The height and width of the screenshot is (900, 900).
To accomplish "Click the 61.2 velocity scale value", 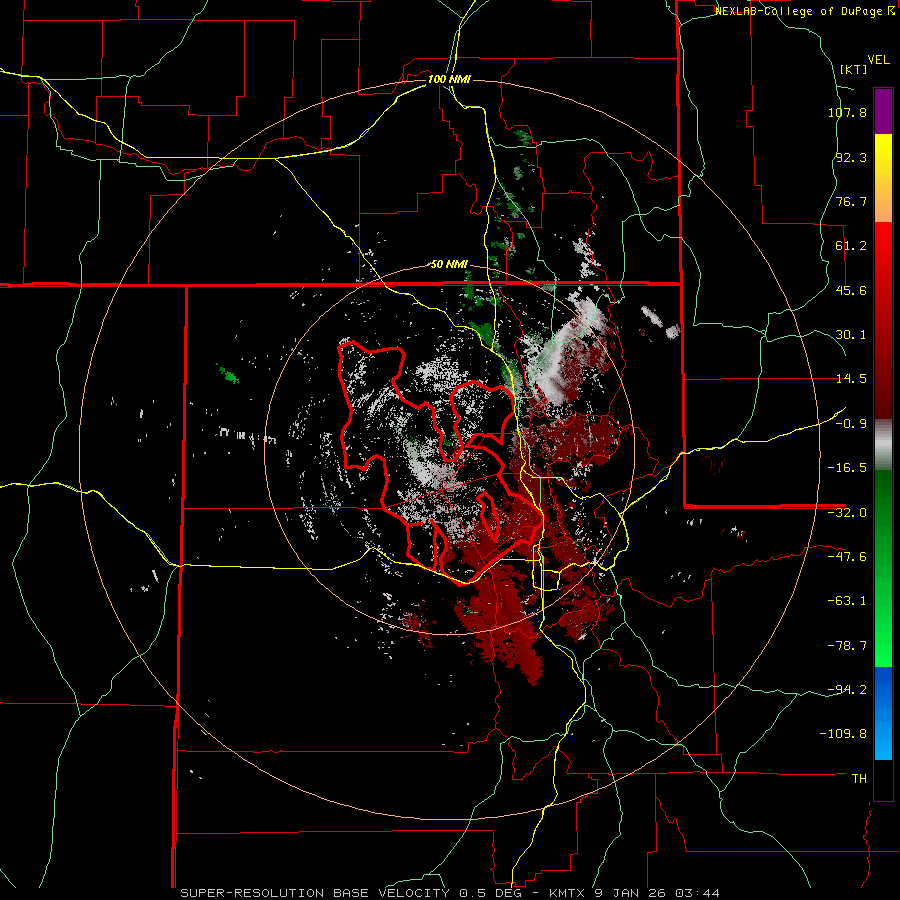I will pyautogui.click(x=851, y=246).
